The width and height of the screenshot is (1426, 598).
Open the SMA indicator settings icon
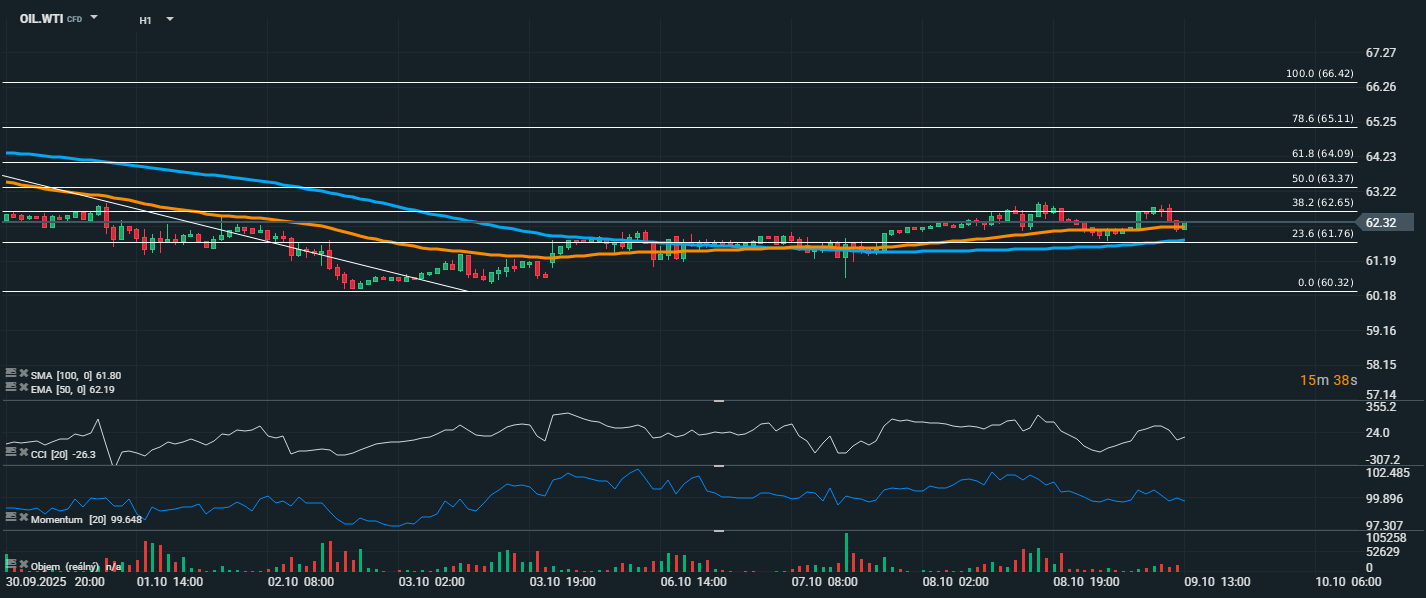pyautogui.click(x=11, y=374)
